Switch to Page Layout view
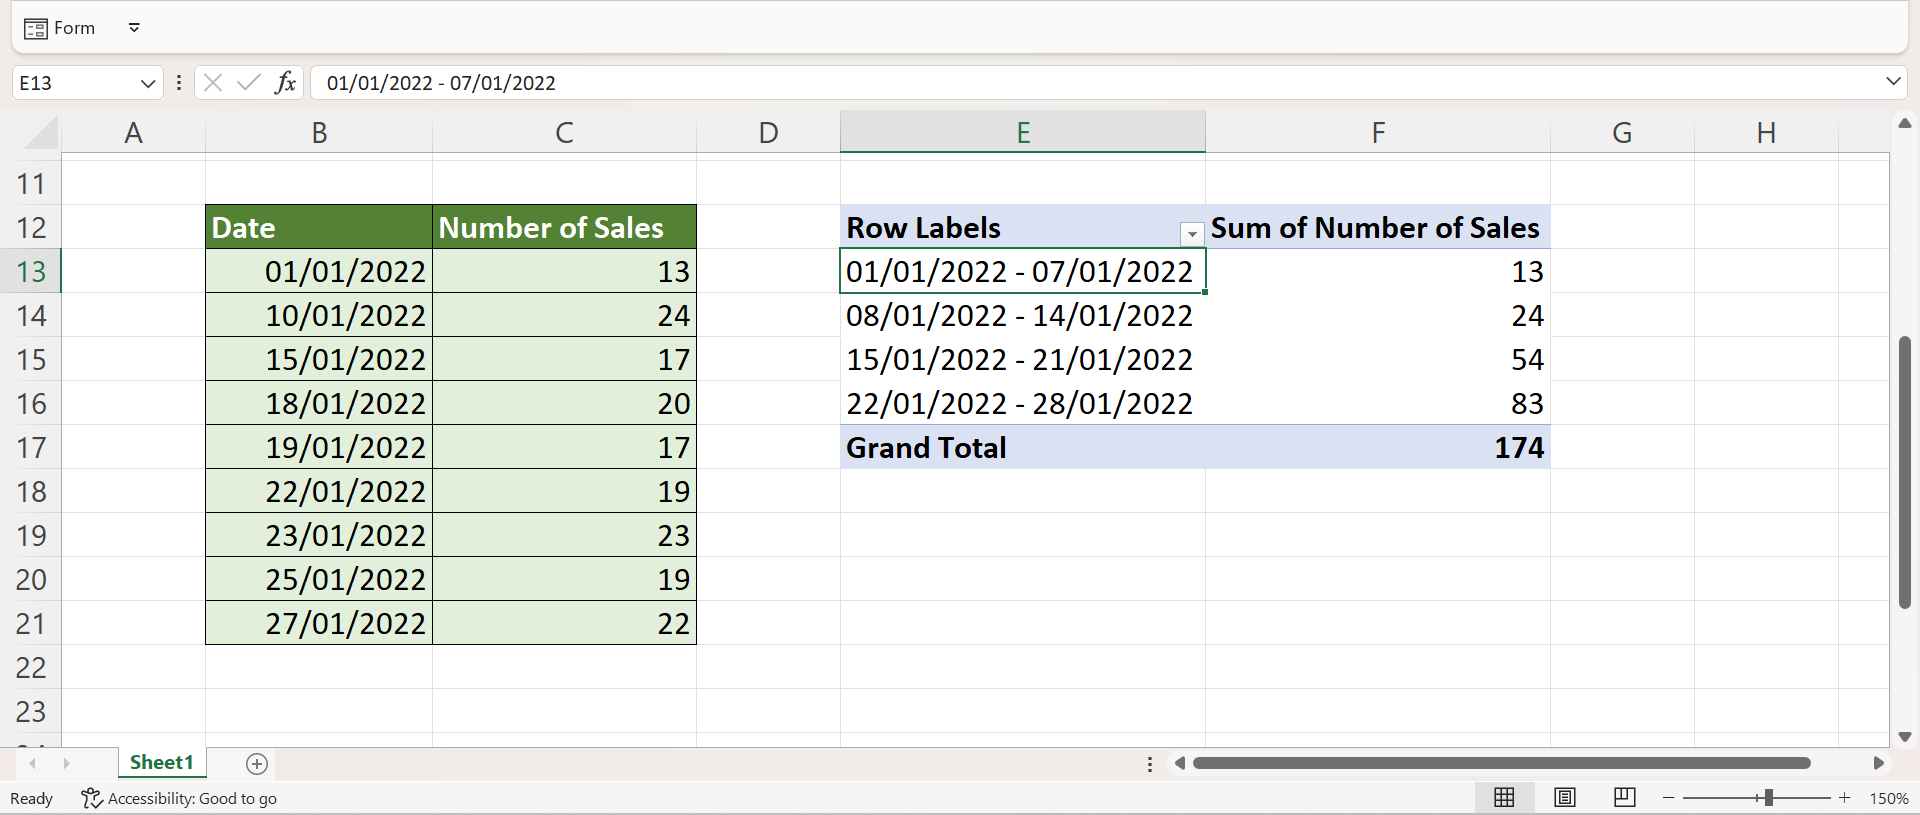 coord(1565,797)
